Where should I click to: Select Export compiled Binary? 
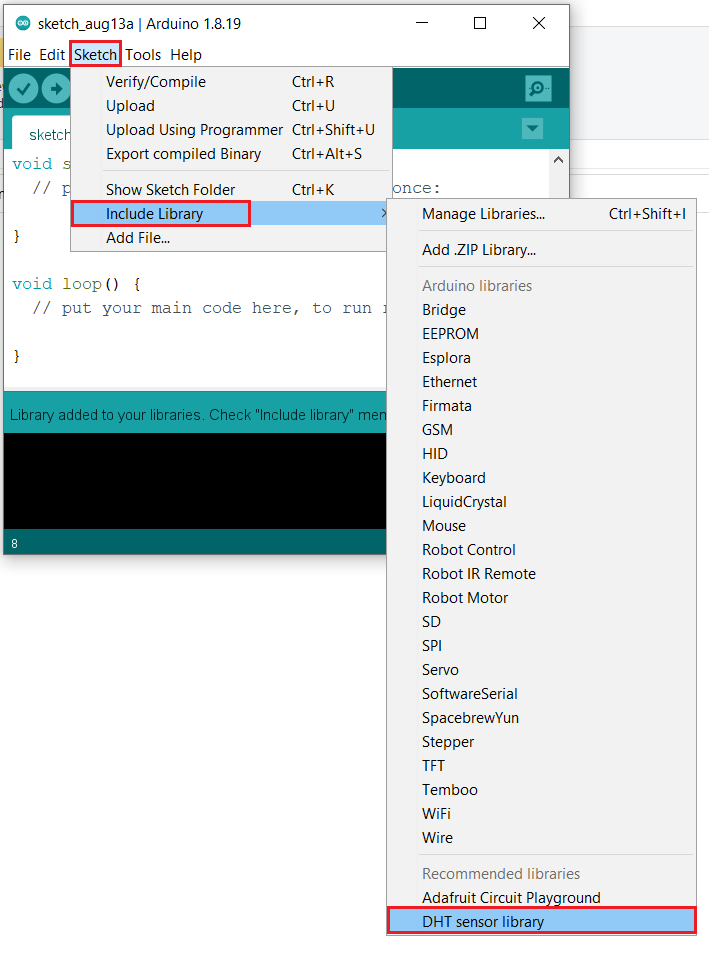coord(230,154)
